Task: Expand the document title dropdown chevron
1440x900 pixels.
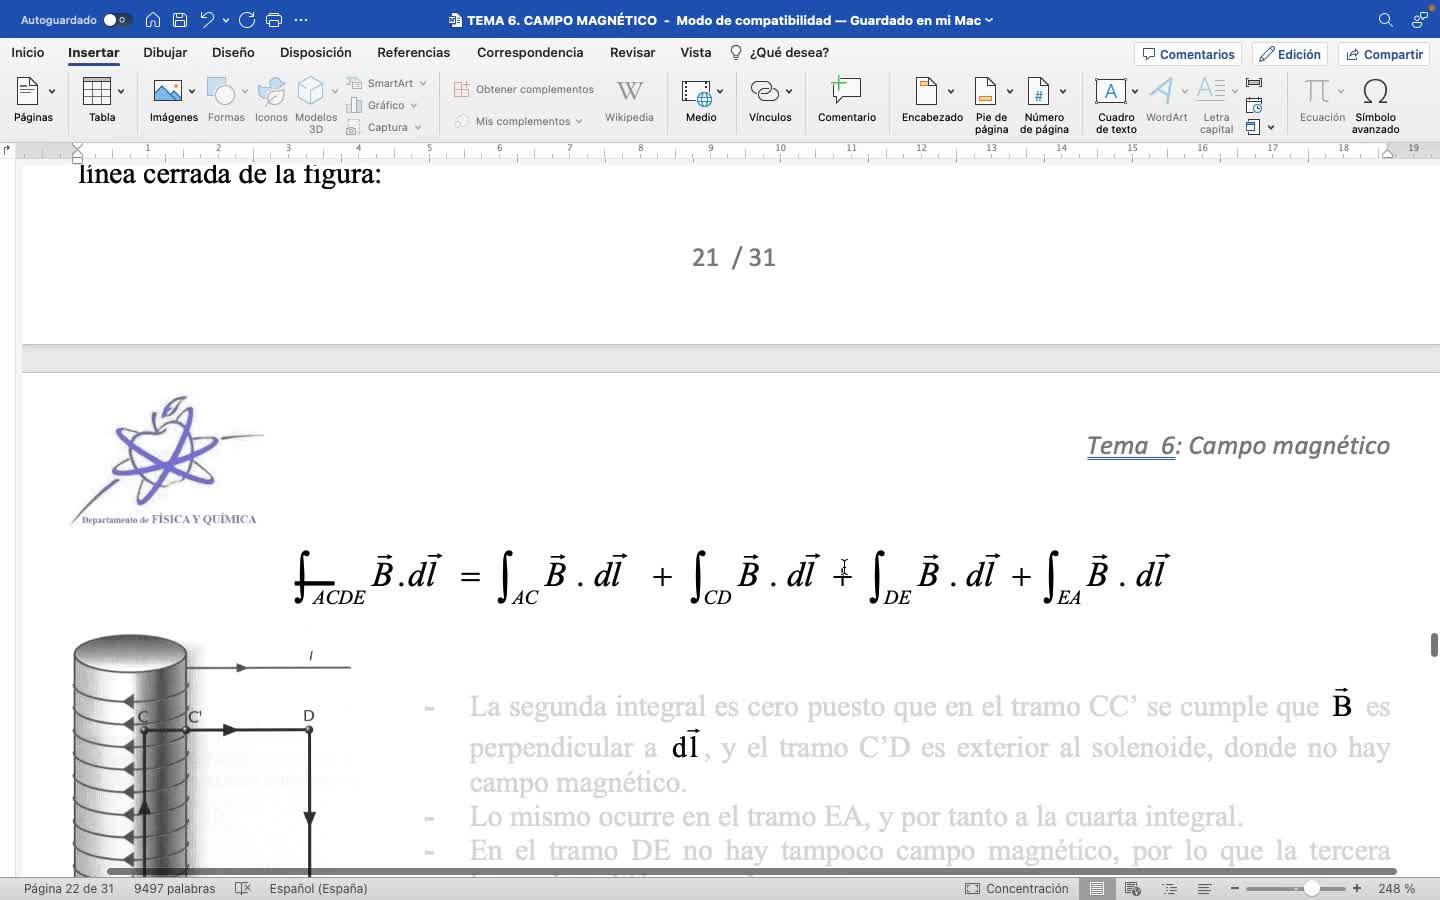Action: point(989,20)
